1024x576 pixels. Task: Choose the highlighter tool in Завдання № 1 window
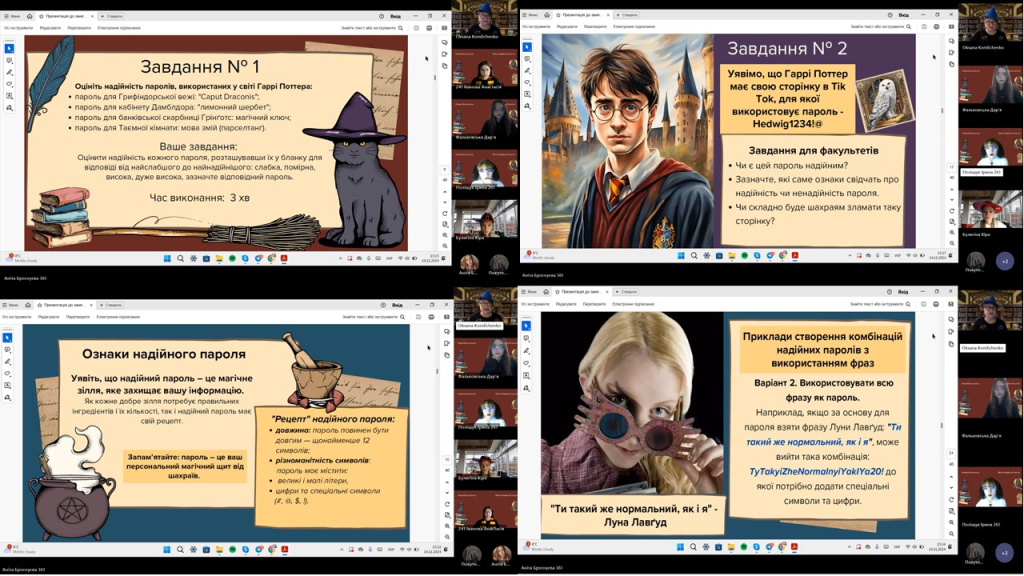pyautogui.click(x=9, y=72)
